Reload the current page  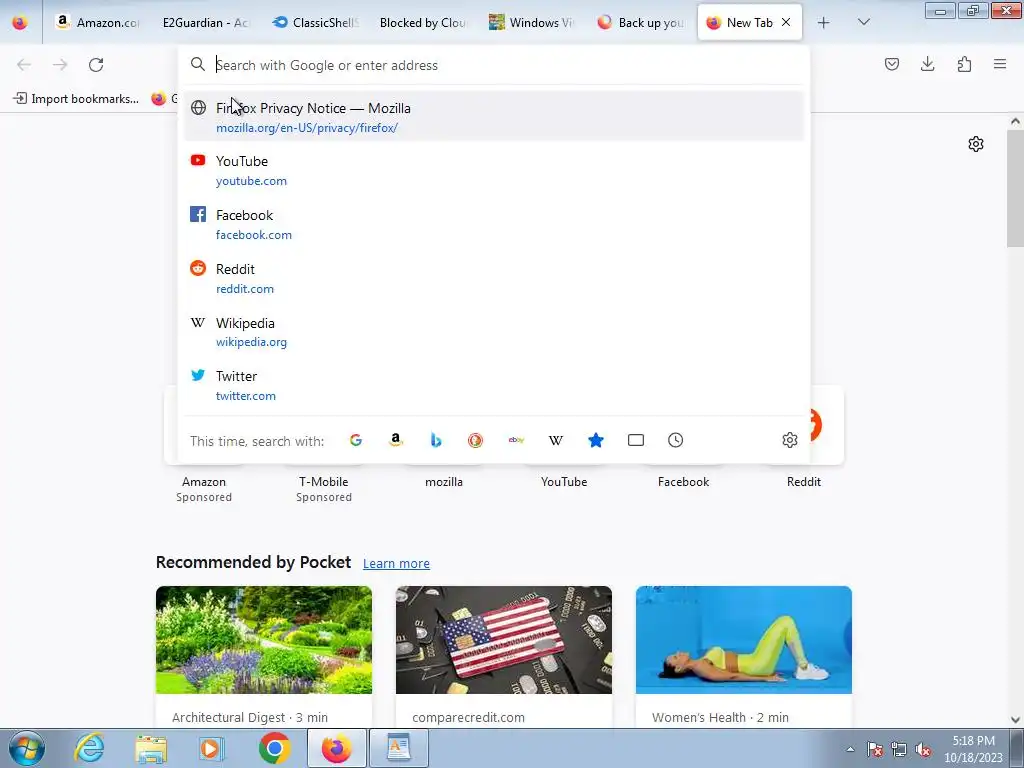pos(96,65)
